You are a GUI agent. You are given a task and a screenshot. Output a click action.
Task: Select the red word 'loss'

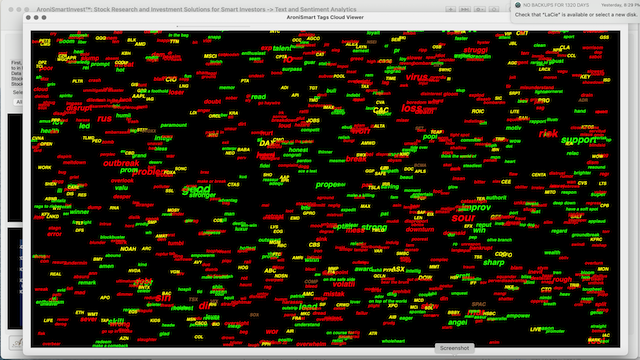tap(411, 108)
